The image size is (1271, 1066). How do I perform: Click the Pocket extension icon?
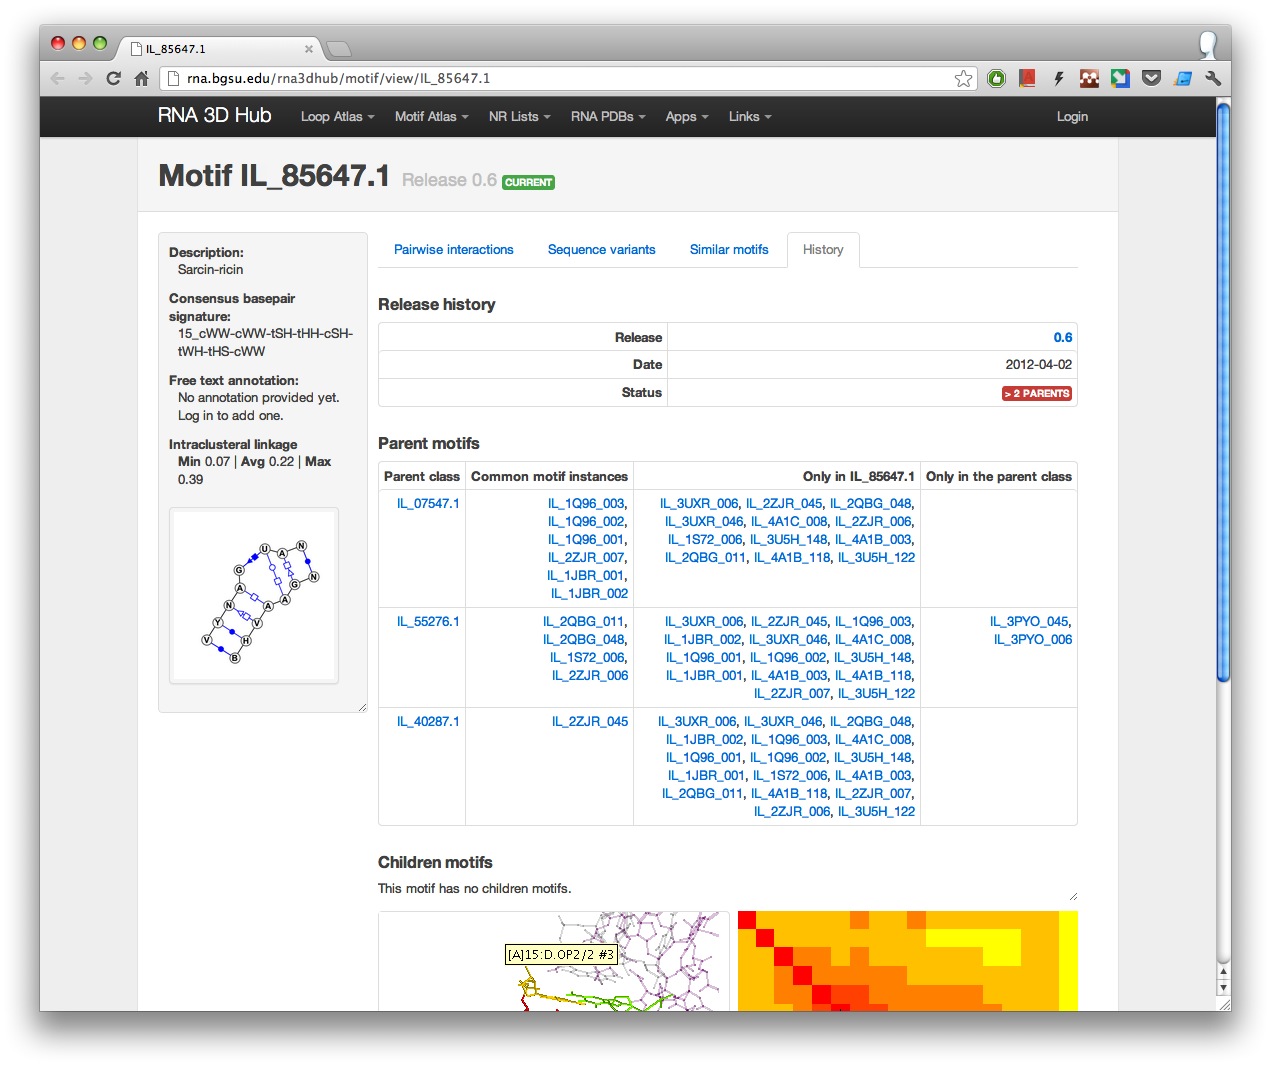[1151, 78]
